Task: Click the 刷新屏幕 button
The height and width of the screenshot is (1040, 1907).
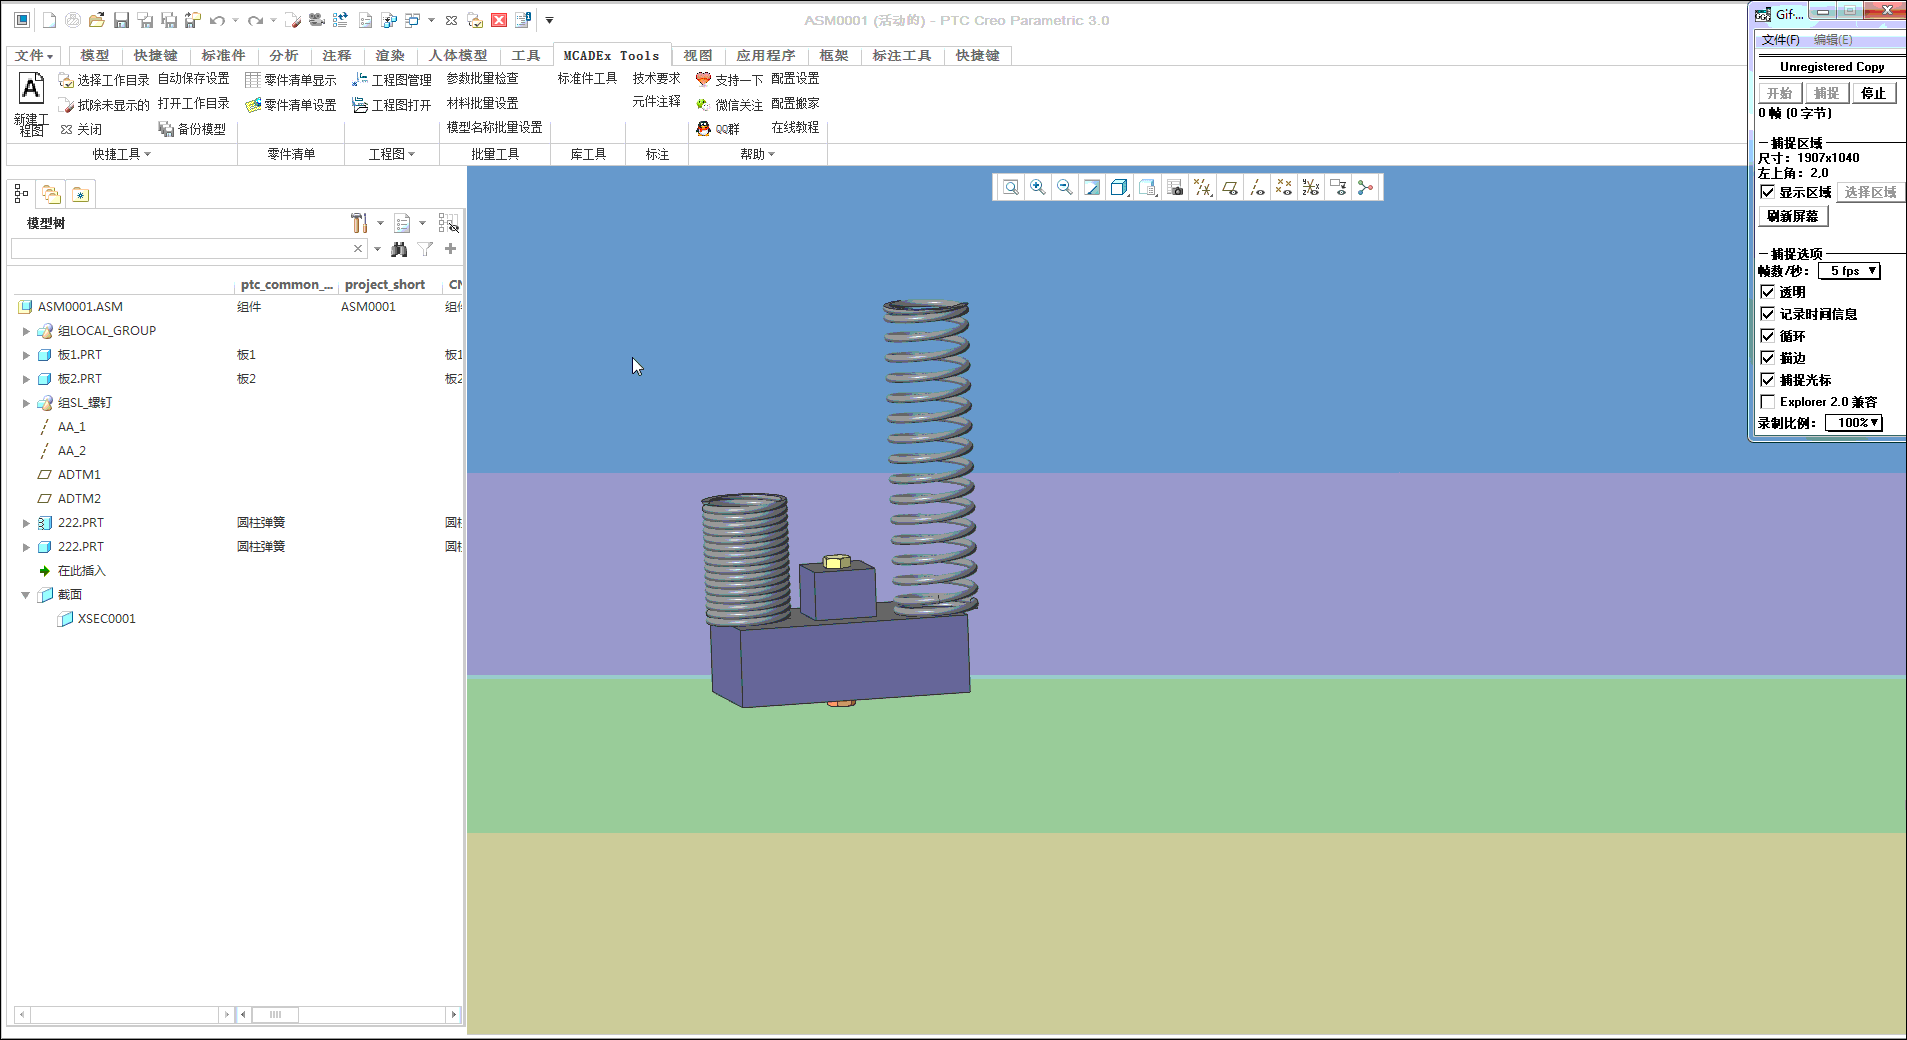Action: point(1792,216)
